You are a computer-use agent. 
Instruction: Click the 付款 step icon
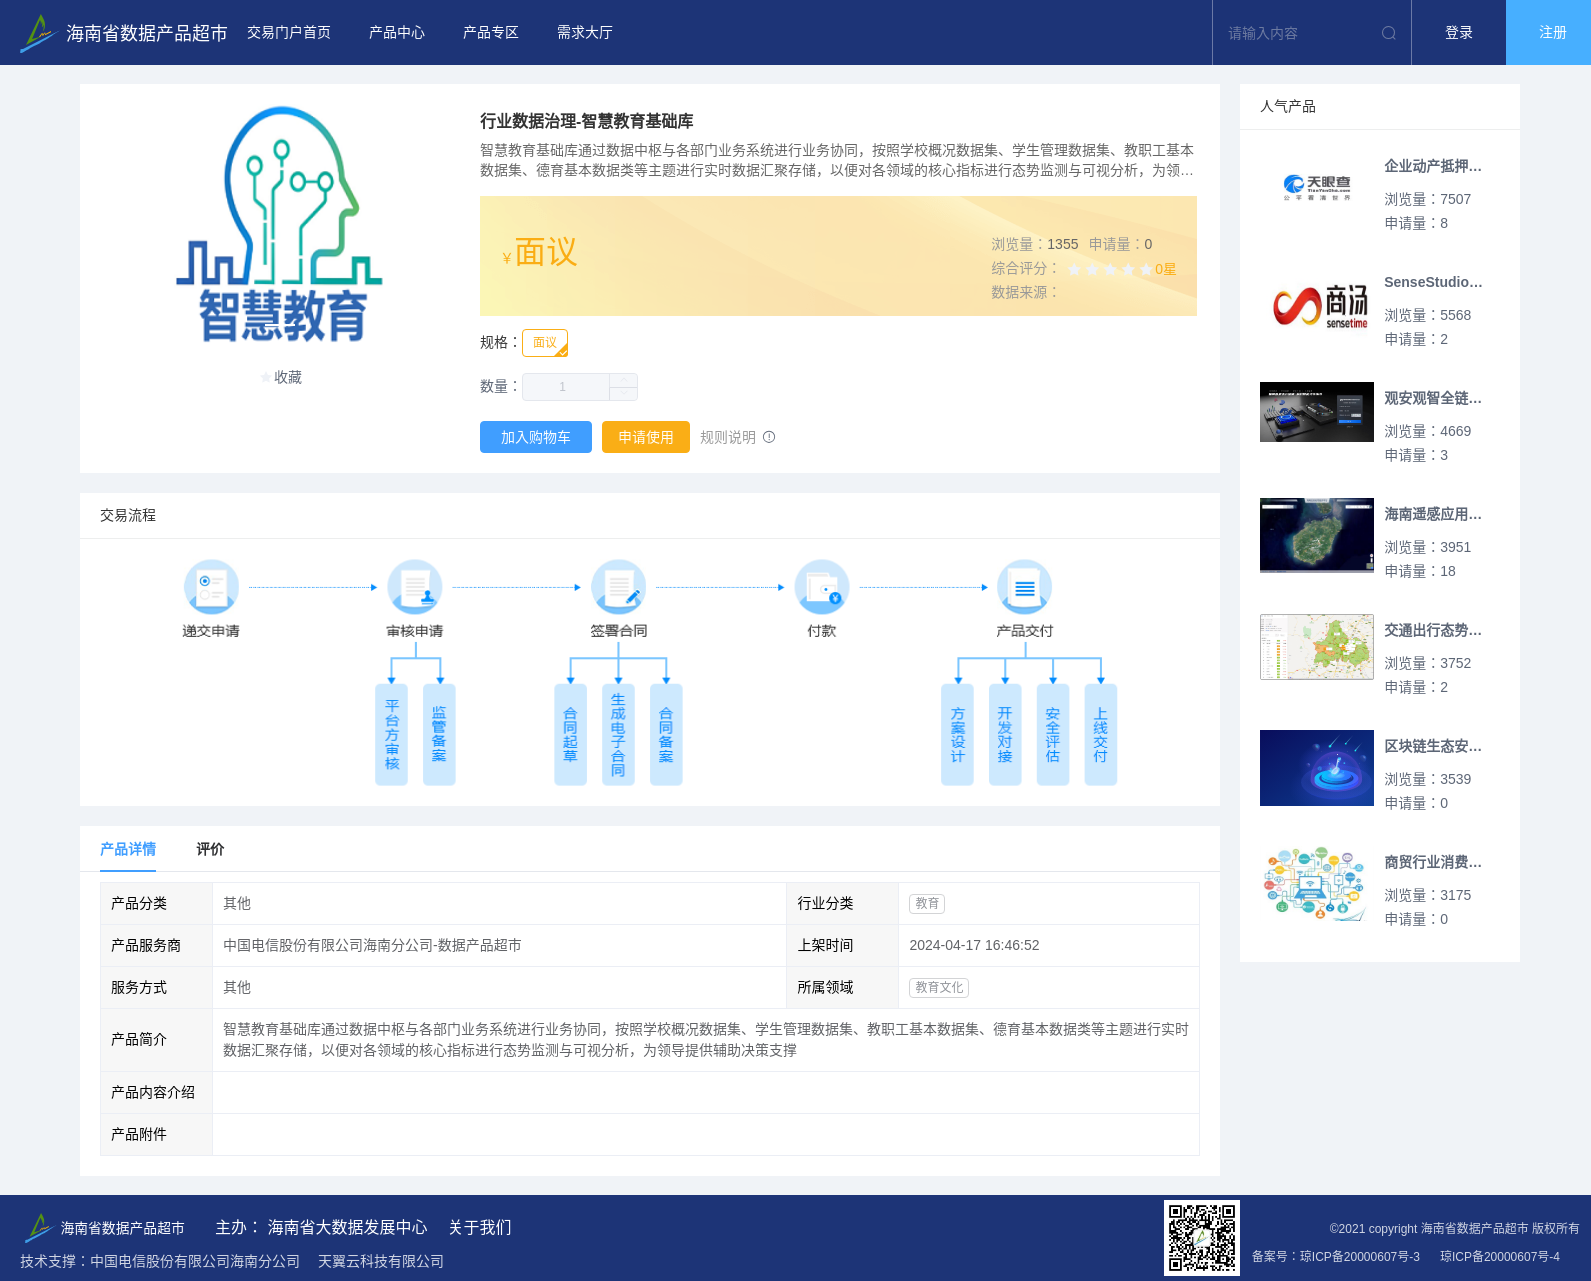(x=822, y=587)
